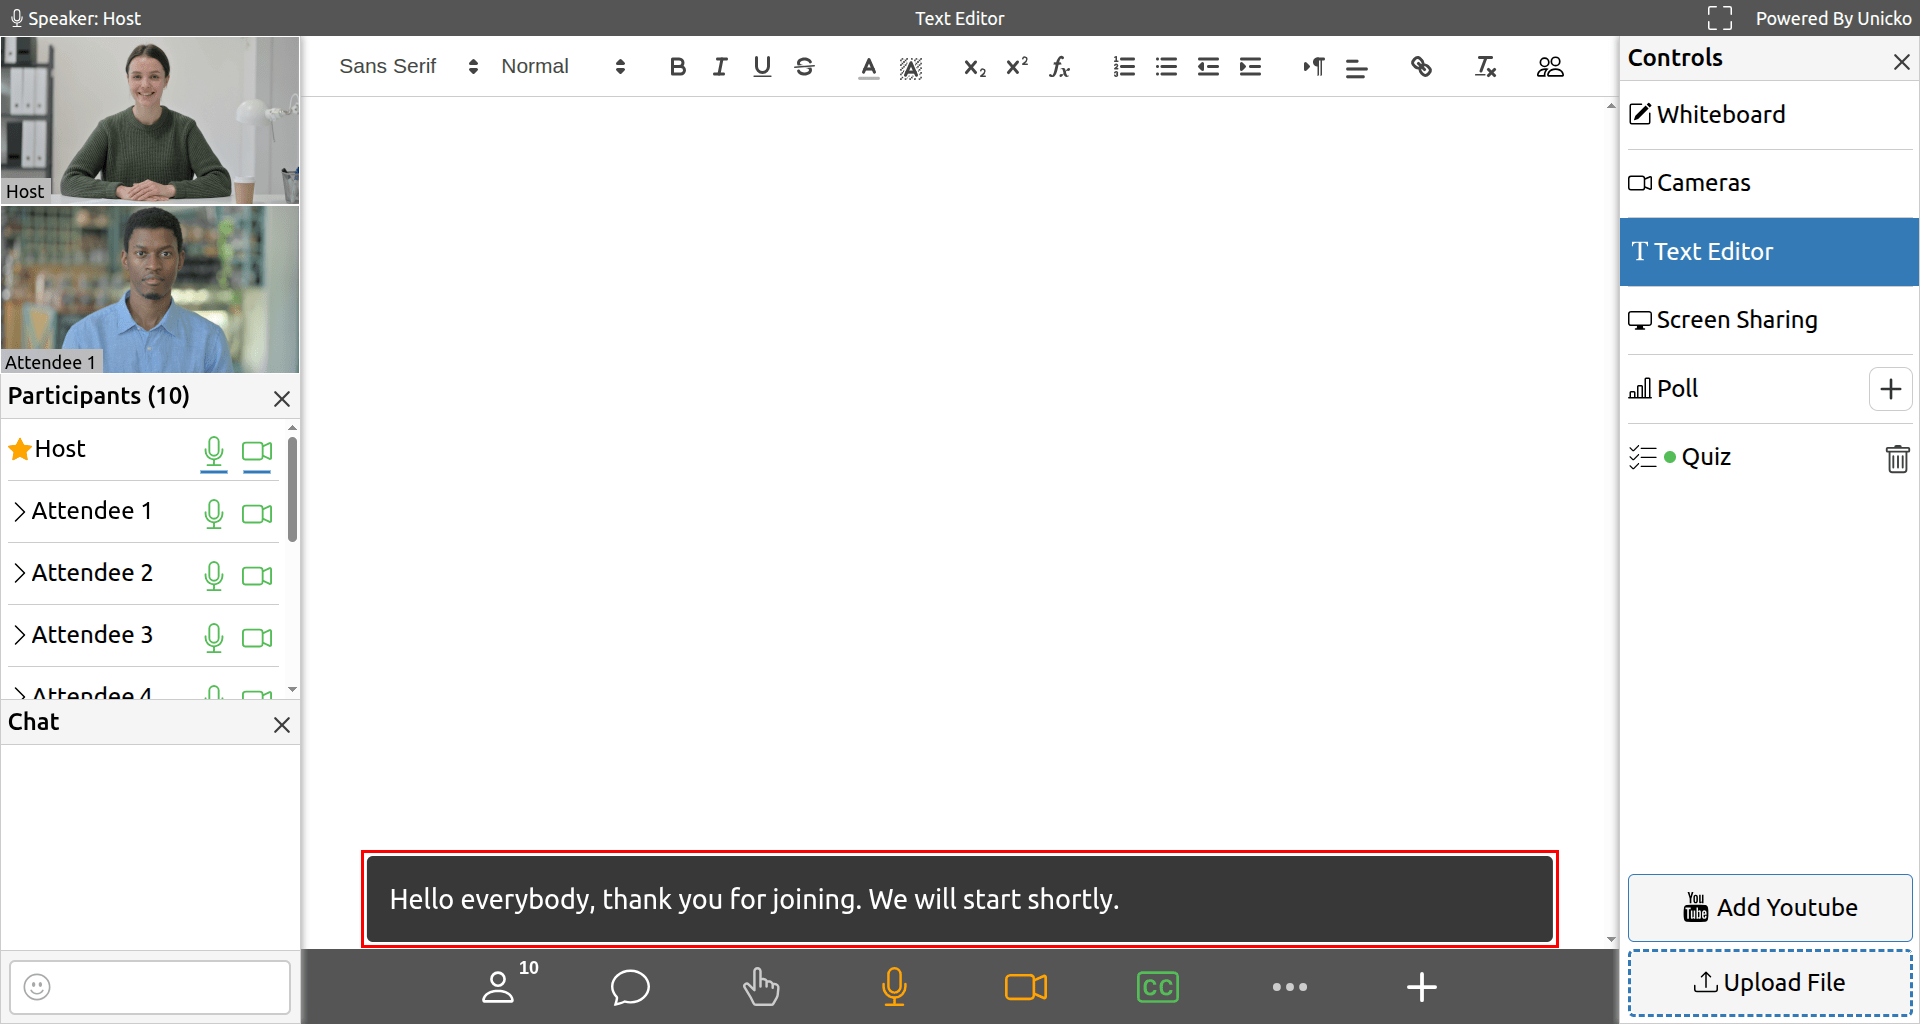Image resolution: width=1920 pixels, height=1024 pixels.
Task: Toggle the Host's microphone in participants list
Action: pyautogui.click(x=214, y=452)
